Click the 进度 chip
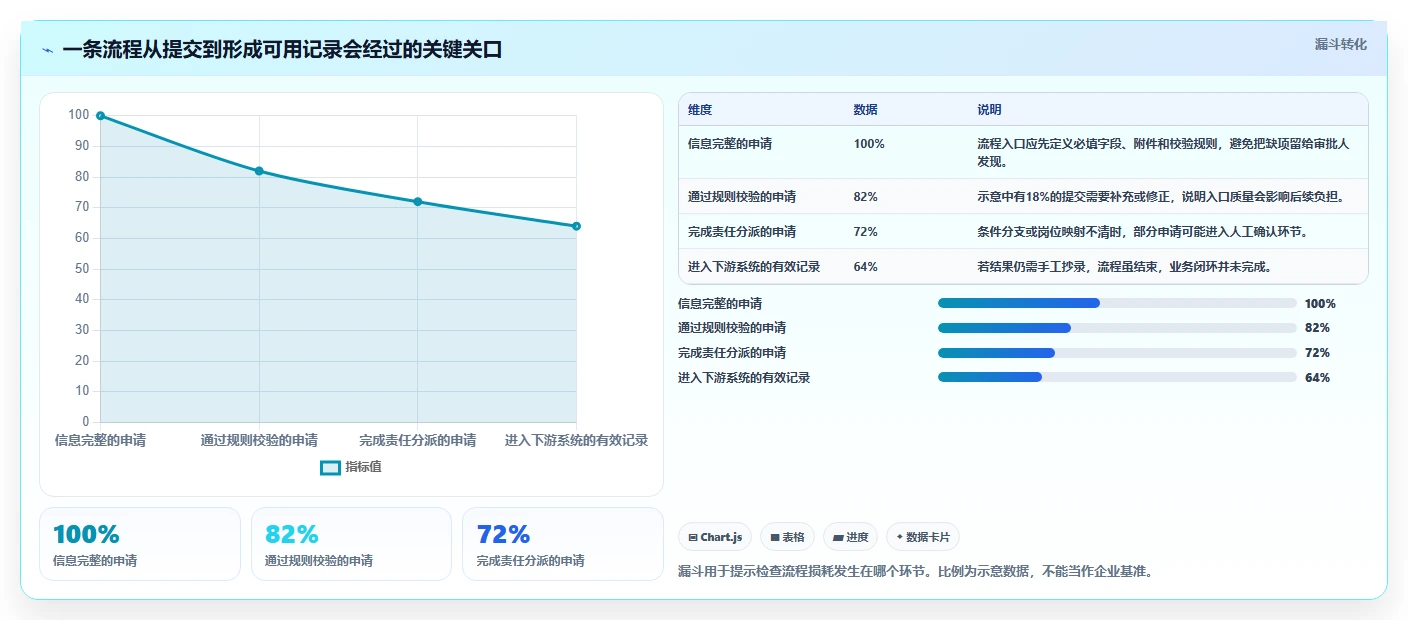The height and width of the screenshot is (620, 1408). pos(850,537)
